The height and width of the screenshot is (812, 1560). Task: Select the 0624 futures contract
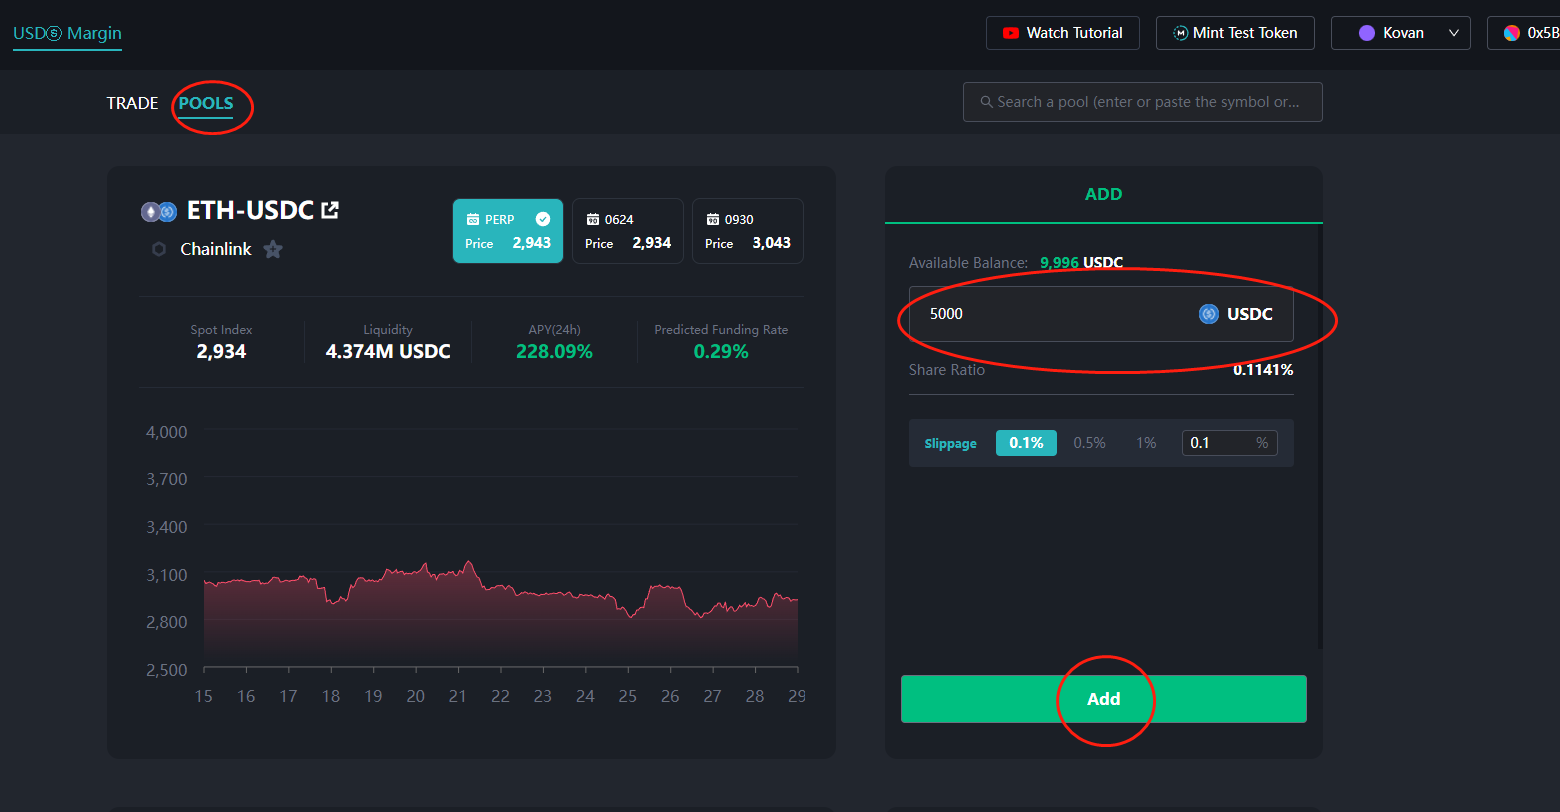[627, 231]
